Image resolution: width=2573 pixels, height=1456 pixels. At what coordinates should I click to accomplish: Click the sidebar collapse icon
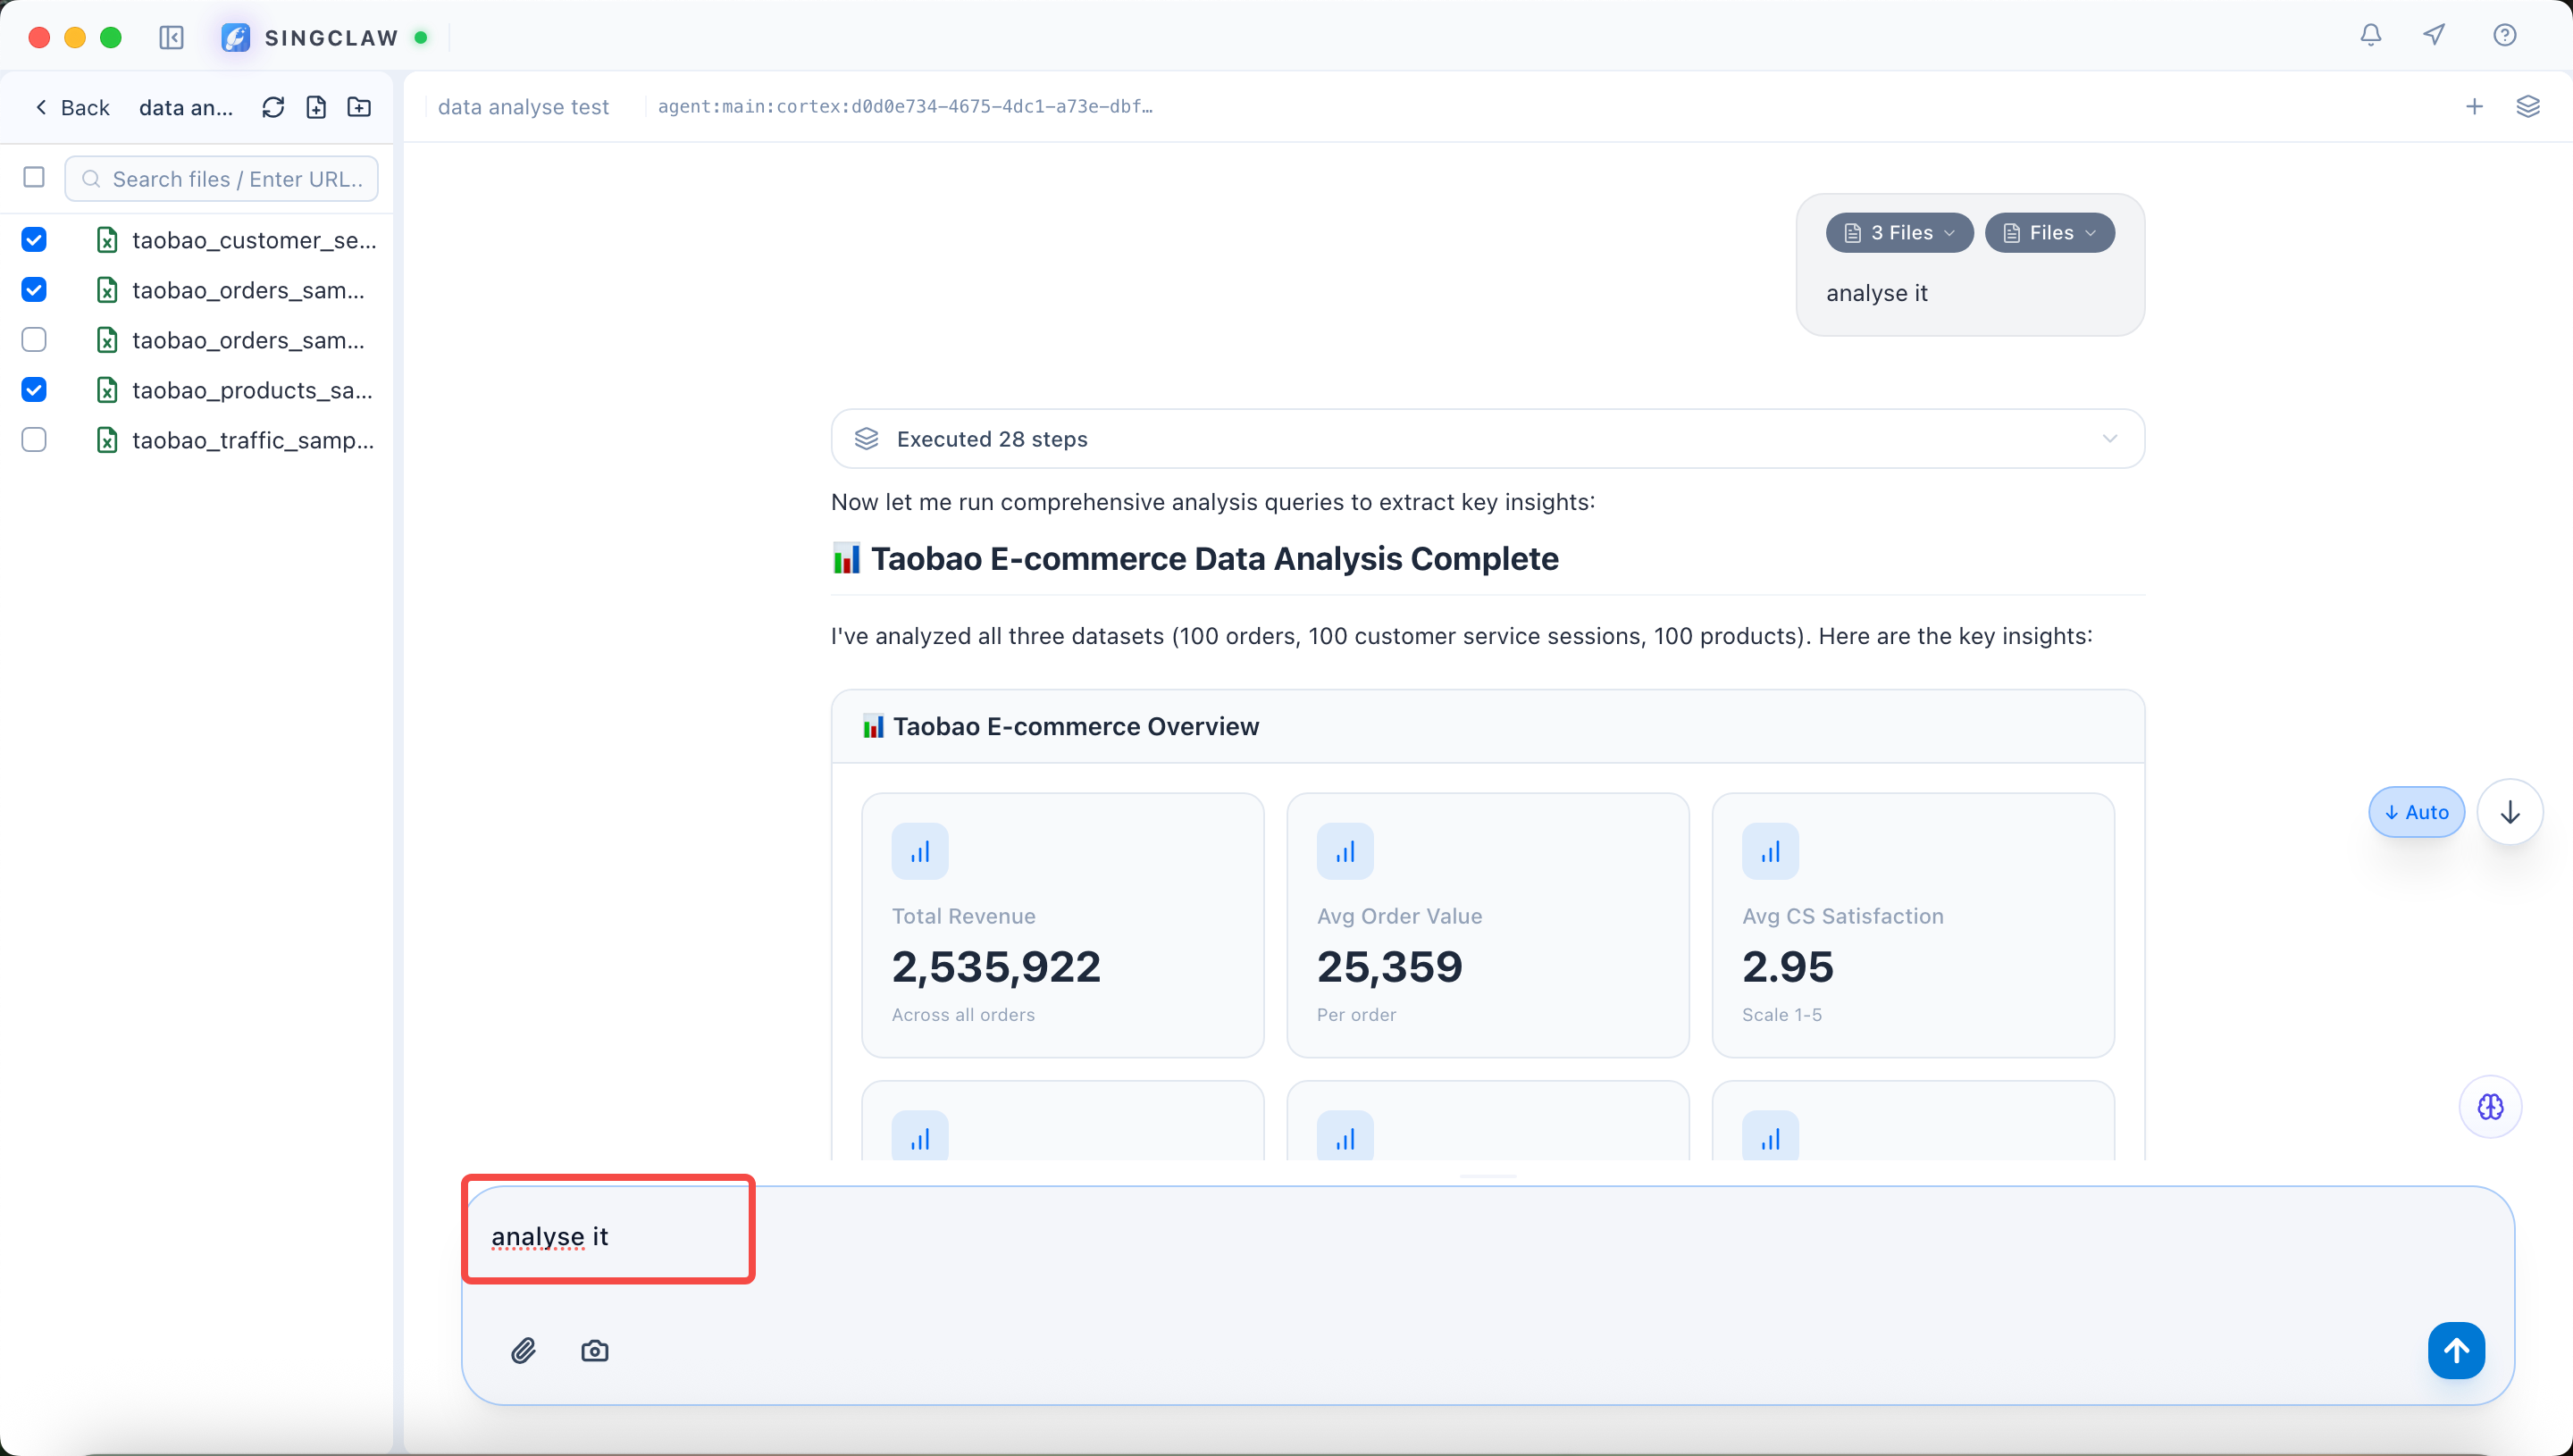pyautogui.click(x=171, y=38)
